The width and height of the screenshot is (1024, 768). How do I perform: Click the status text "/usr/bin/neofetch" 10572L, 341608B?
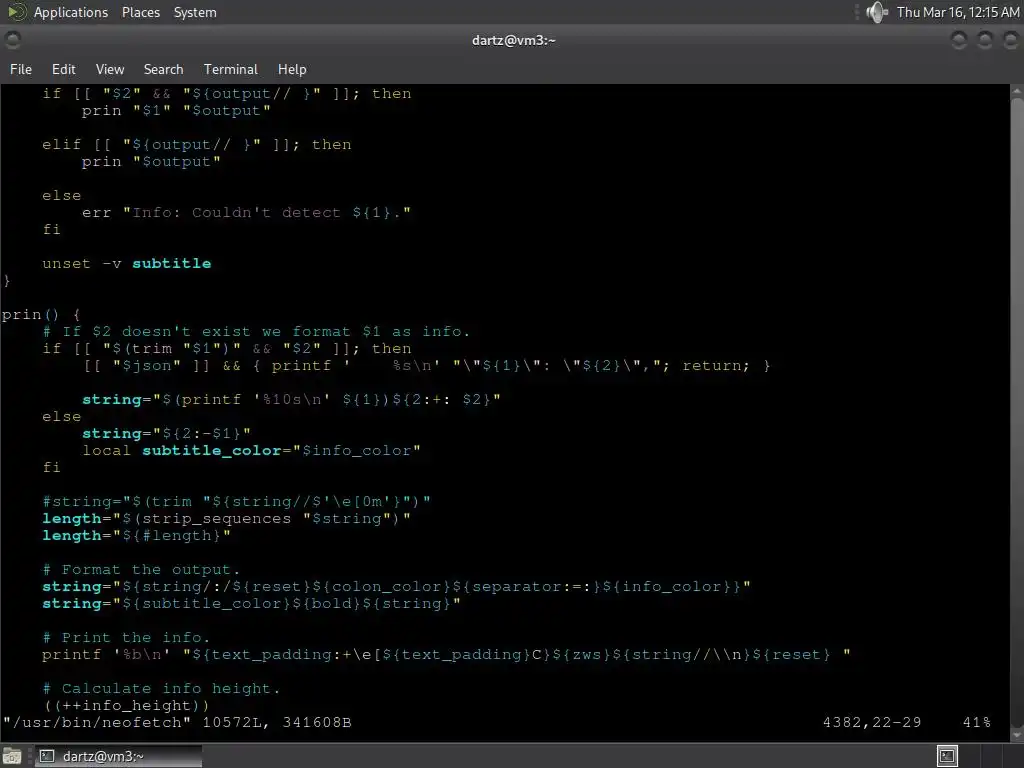pos(177,722)
